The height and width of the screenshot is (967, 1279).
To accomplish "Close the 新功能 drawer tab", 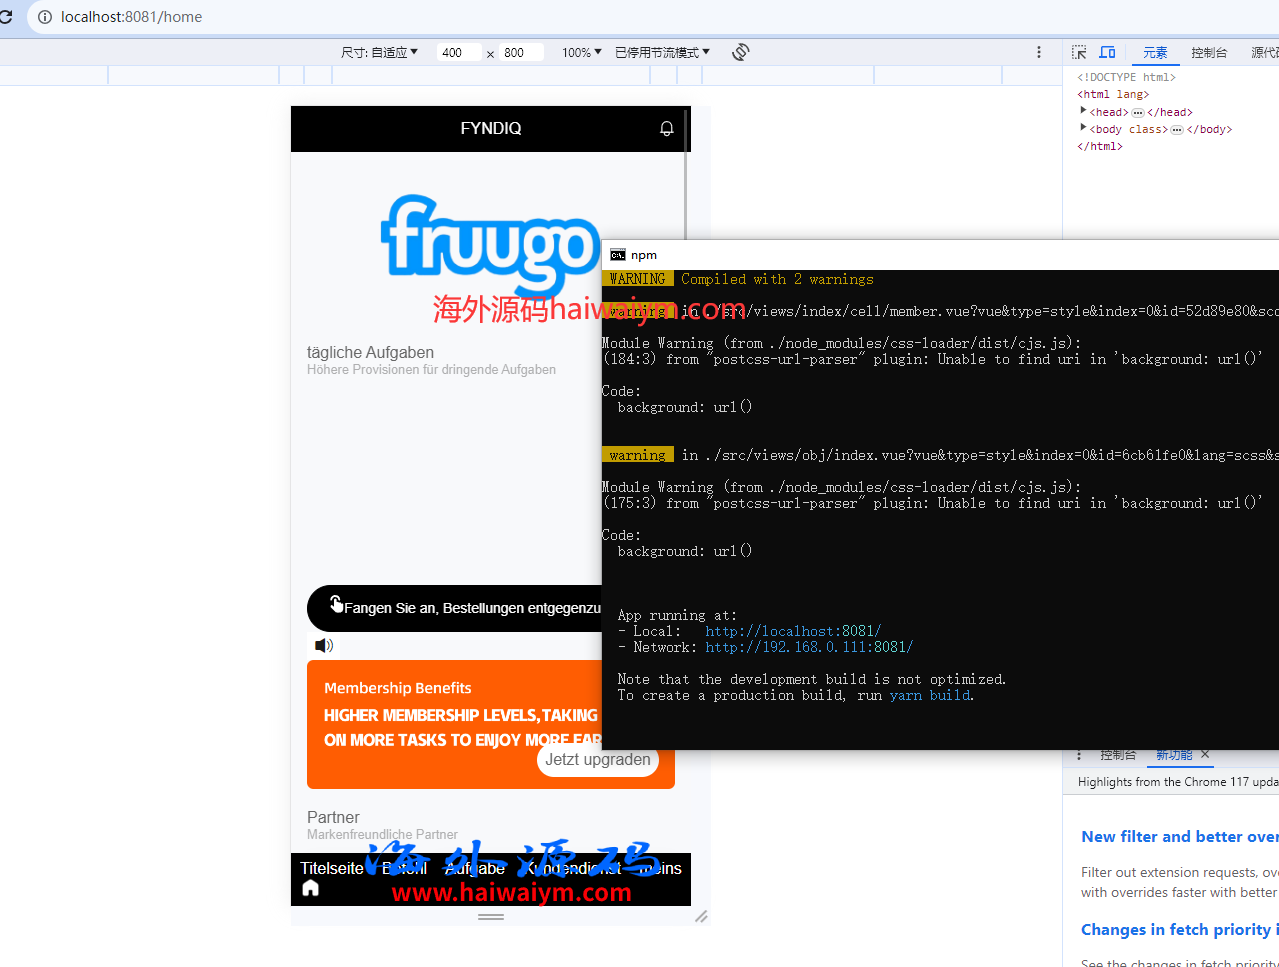I will 1205,754.
